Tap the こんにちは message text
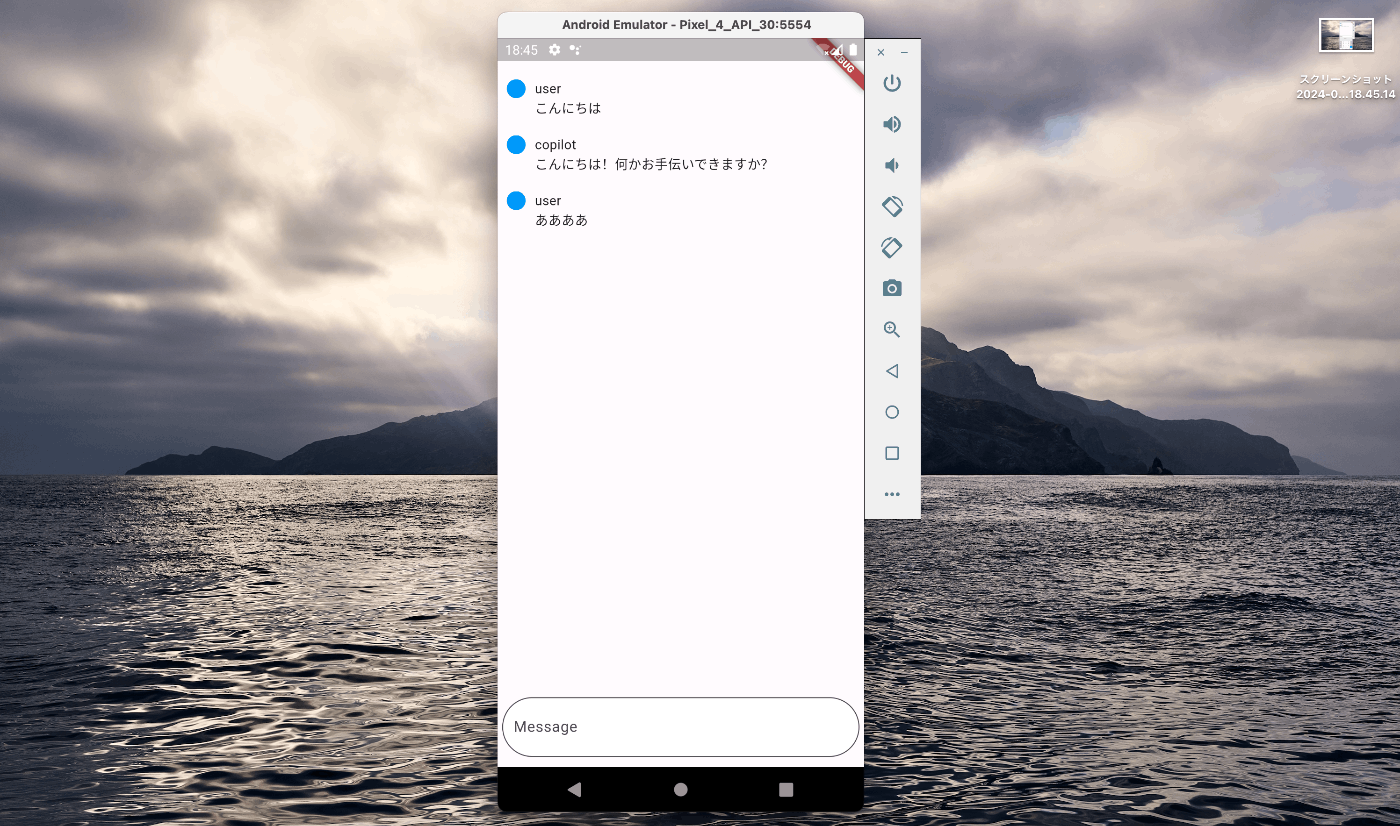Screen dimensions: 1400x826 point(568,108)
